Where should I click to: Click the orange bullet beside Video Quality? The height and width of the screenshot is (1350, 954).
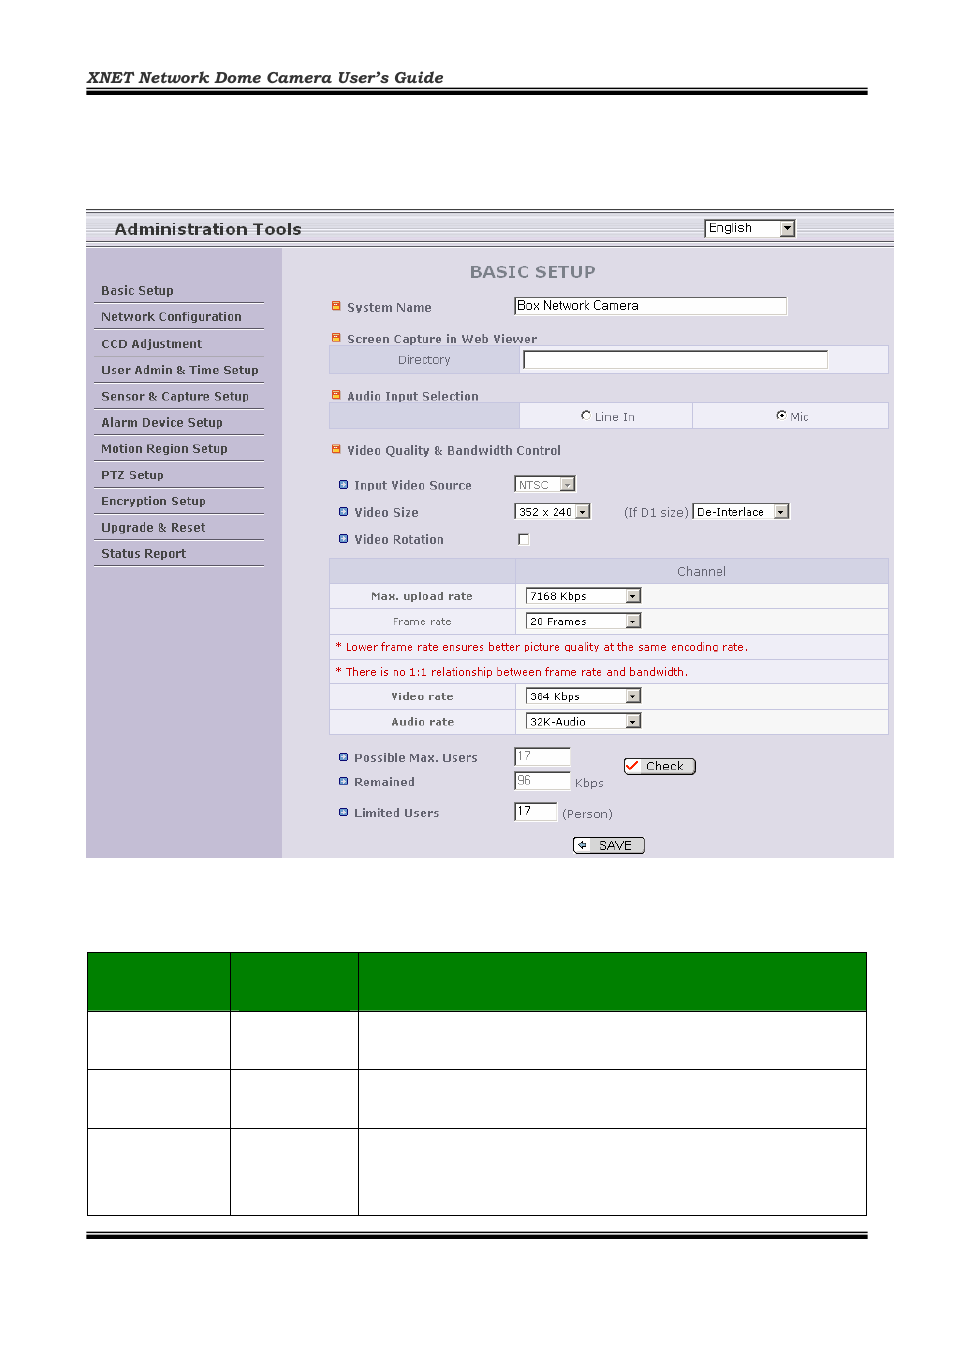tap(336, 450)
